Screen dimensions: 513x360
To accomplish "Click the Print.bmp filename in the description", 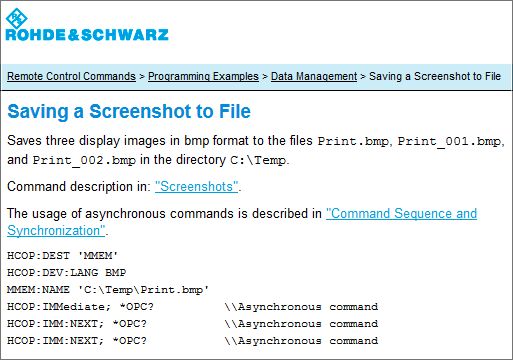I will click(353, 141).
